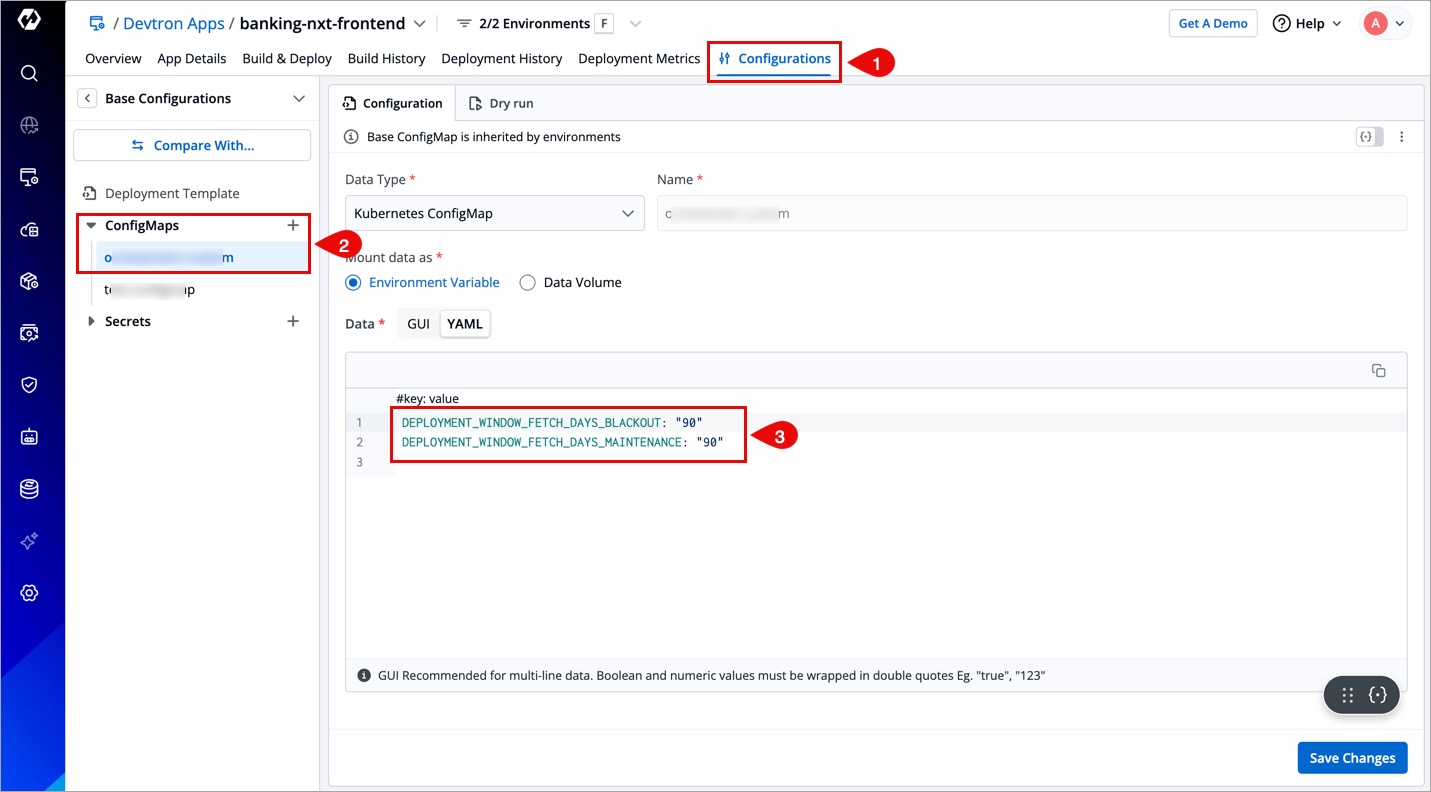Switch data view to GUI mode
Viewport: 1431px width, 792px height.
(x=418, y=324)
